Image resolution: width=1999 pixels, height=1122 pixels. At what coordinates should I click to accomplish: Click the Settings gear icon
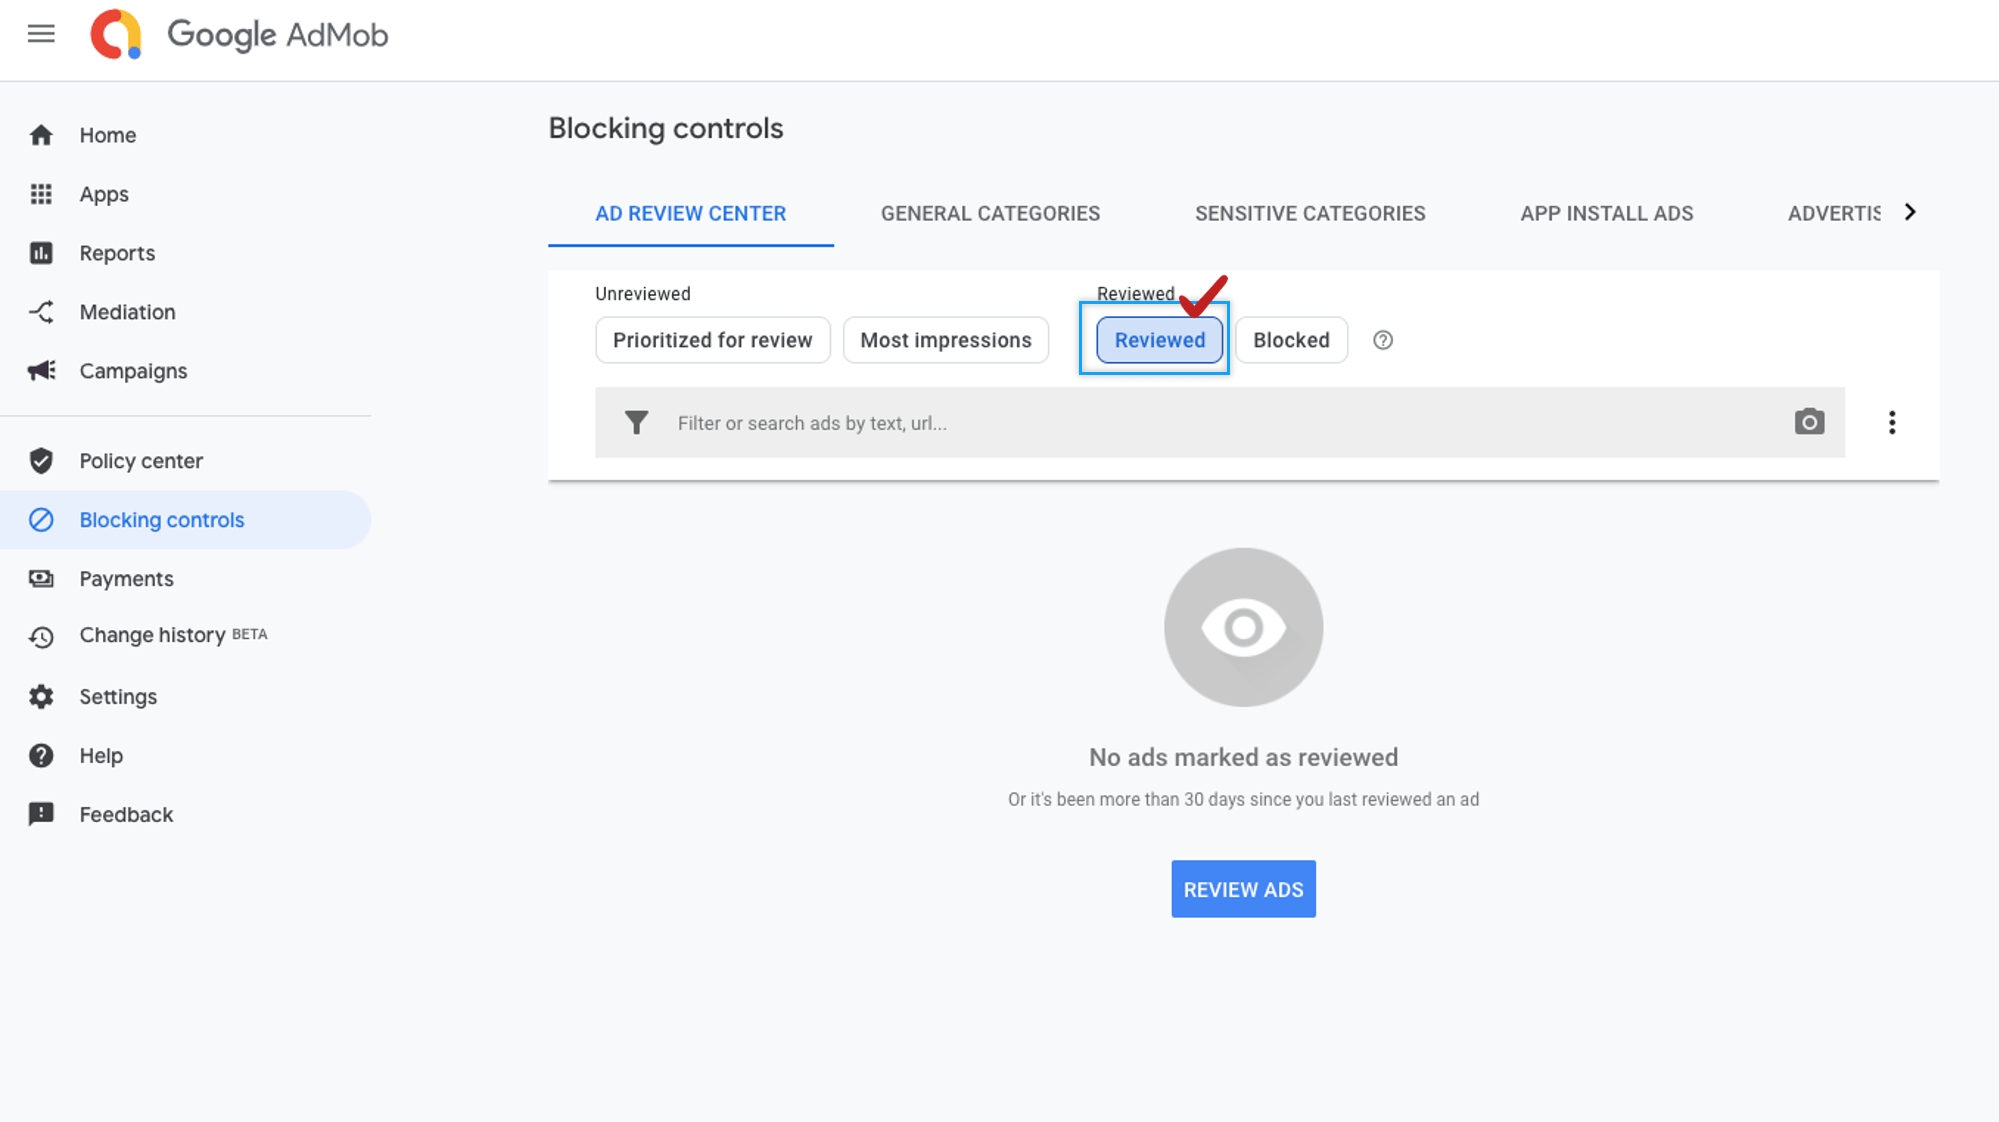41,697
